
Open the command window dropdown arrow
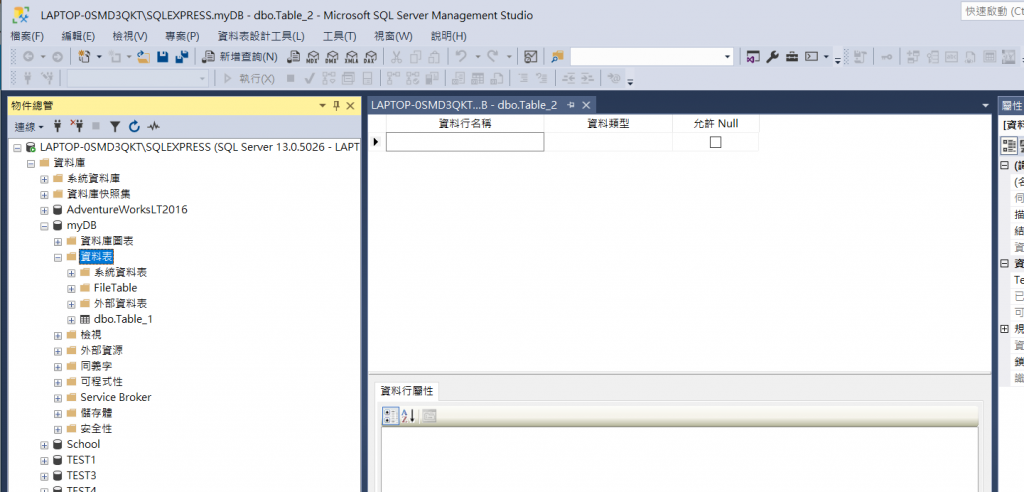coord(827,57)
